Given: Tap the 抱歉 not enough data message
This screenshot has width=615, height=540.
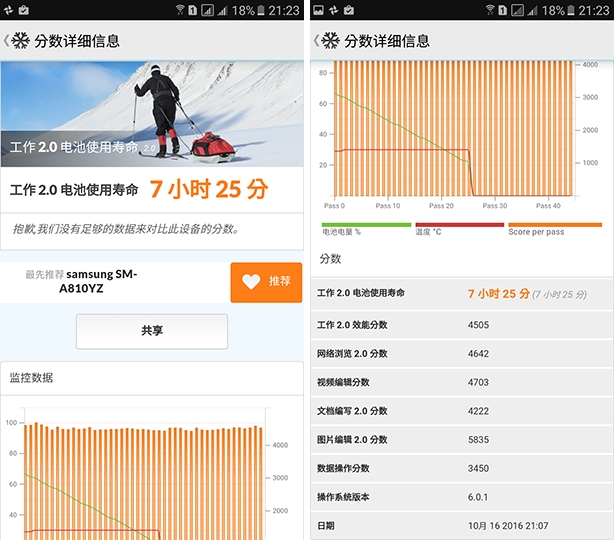Looking at the screenshot, I should coord(126,229).
